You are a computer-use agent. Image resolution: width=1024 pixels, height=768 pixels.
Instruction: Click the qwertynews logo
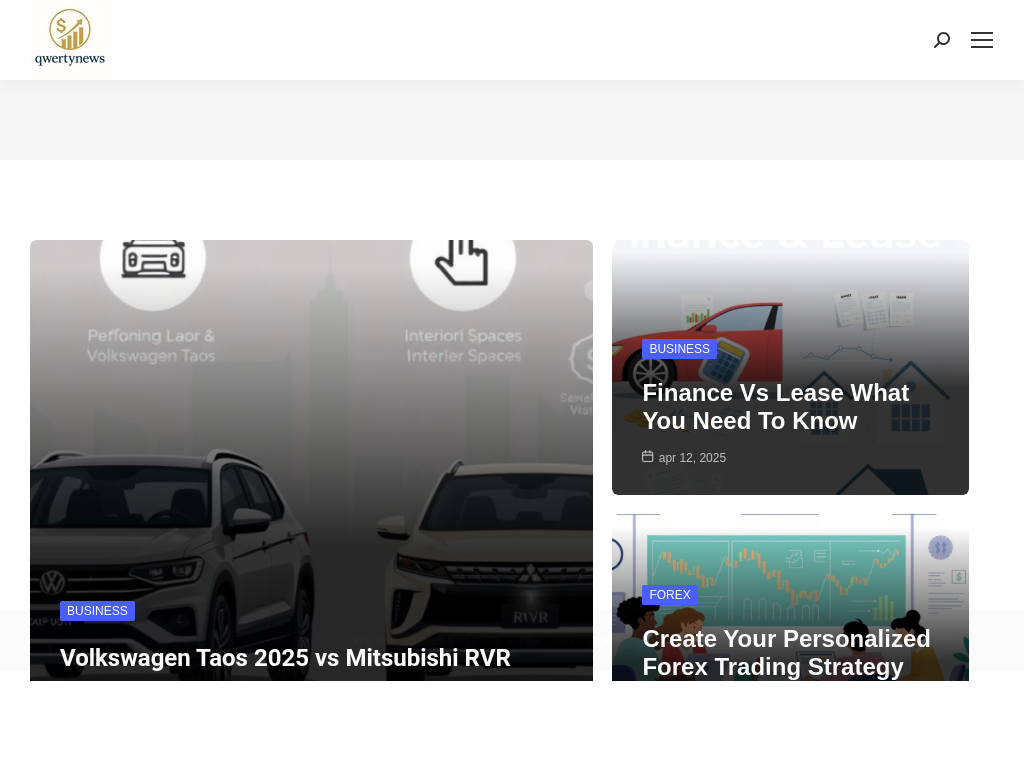coord(70,38)
